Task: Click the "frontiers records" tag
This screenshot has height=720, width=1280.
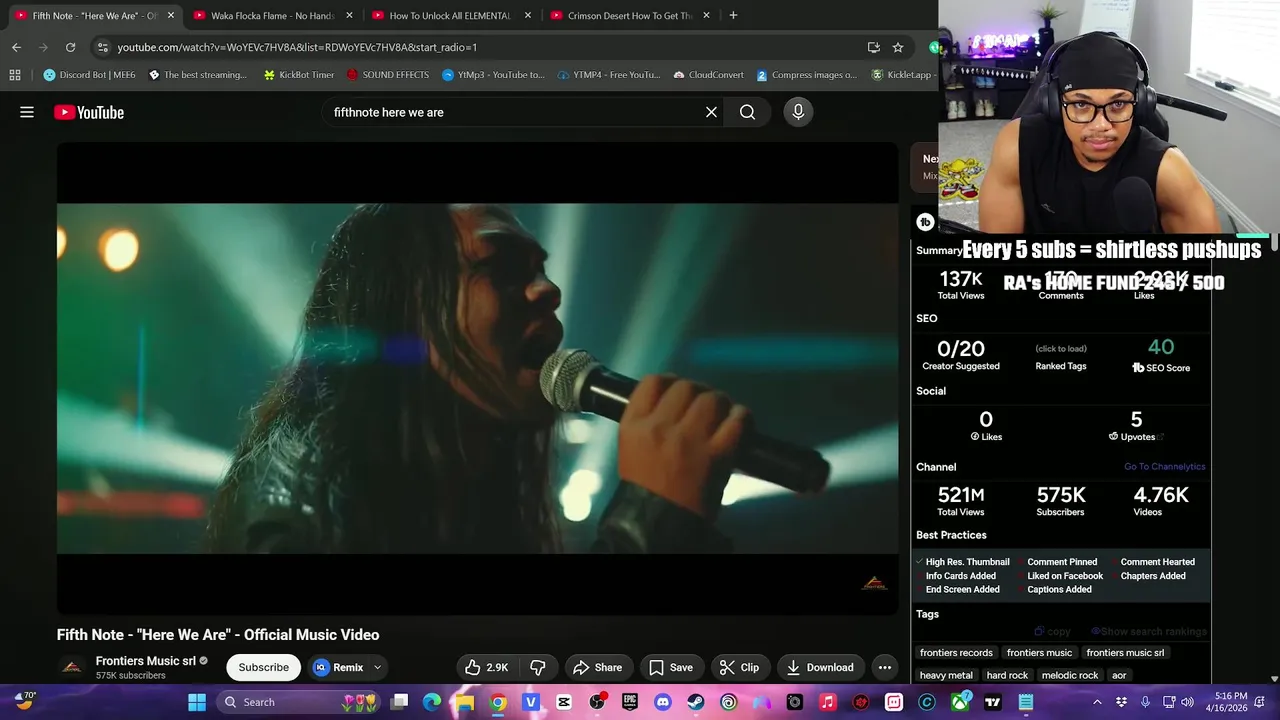Action: (x=956, y=653)
